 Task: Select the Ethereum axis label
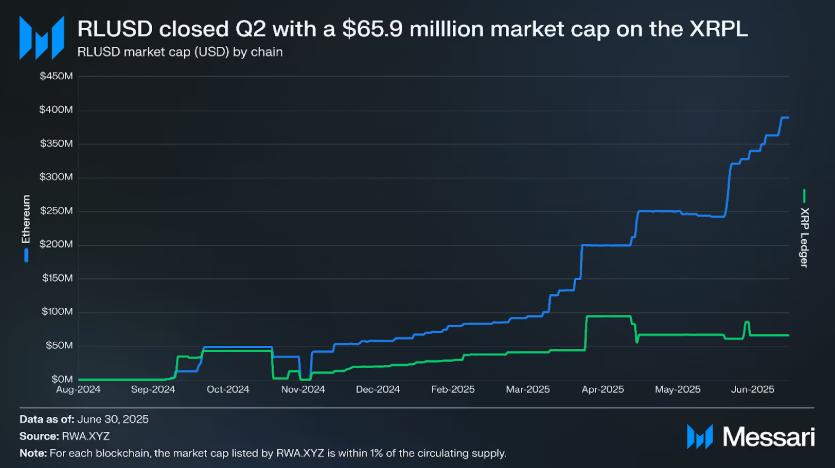coord(26,219)
